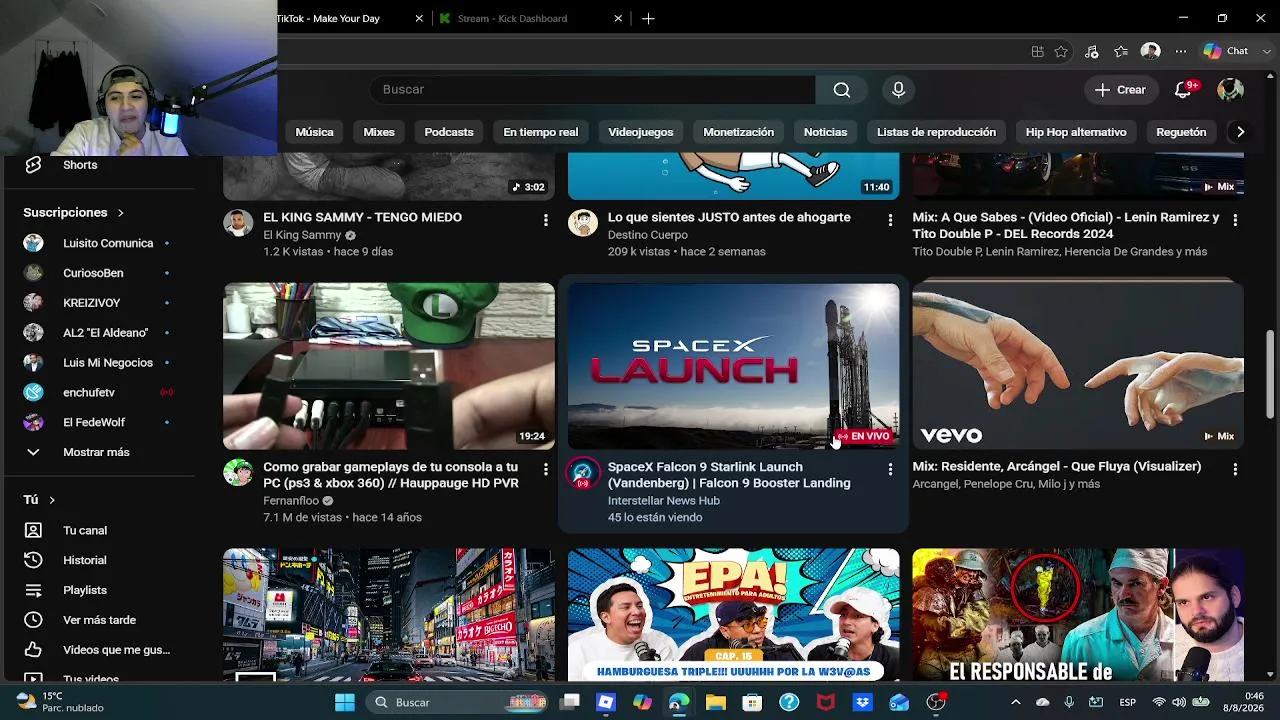Screen dimensions: 1280x720
Task: Open more options for Residente, Arcángel mix
Action: pos(1235,469)
